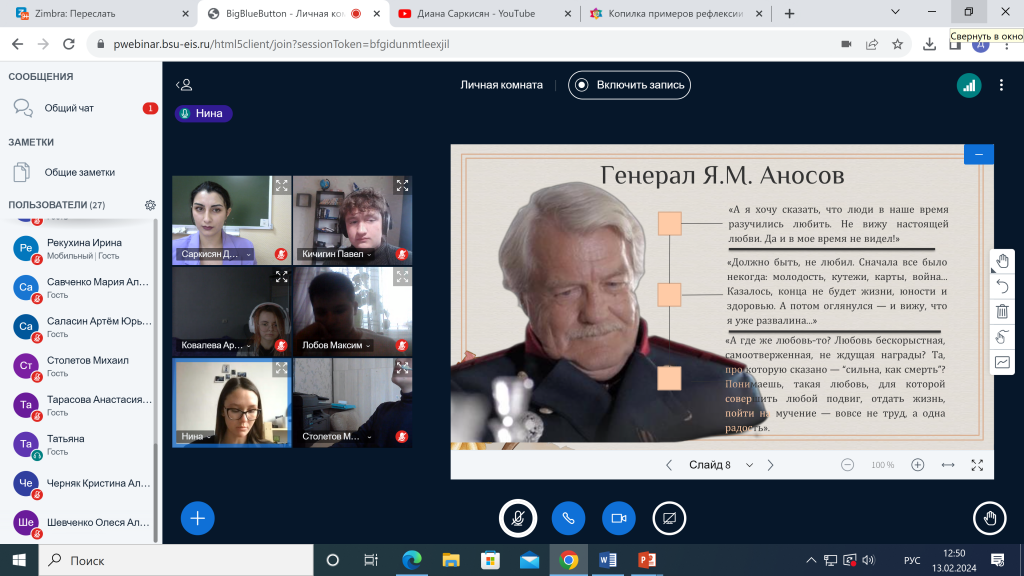Reload the page

tap(69, 44)
